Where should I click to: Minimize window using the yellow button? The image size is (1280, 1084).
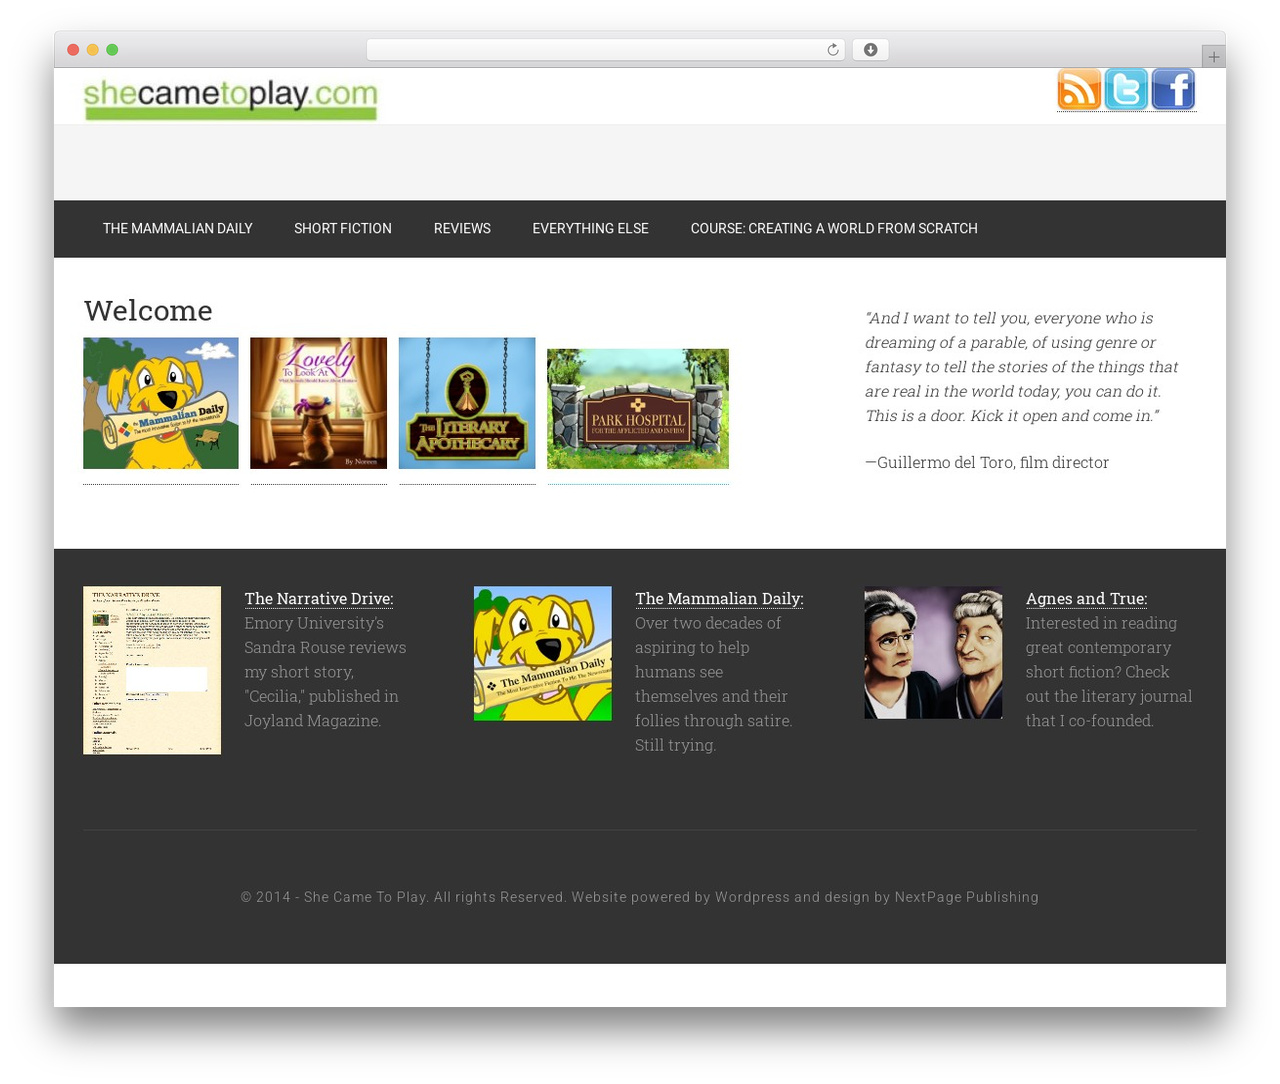pos(93,50)
